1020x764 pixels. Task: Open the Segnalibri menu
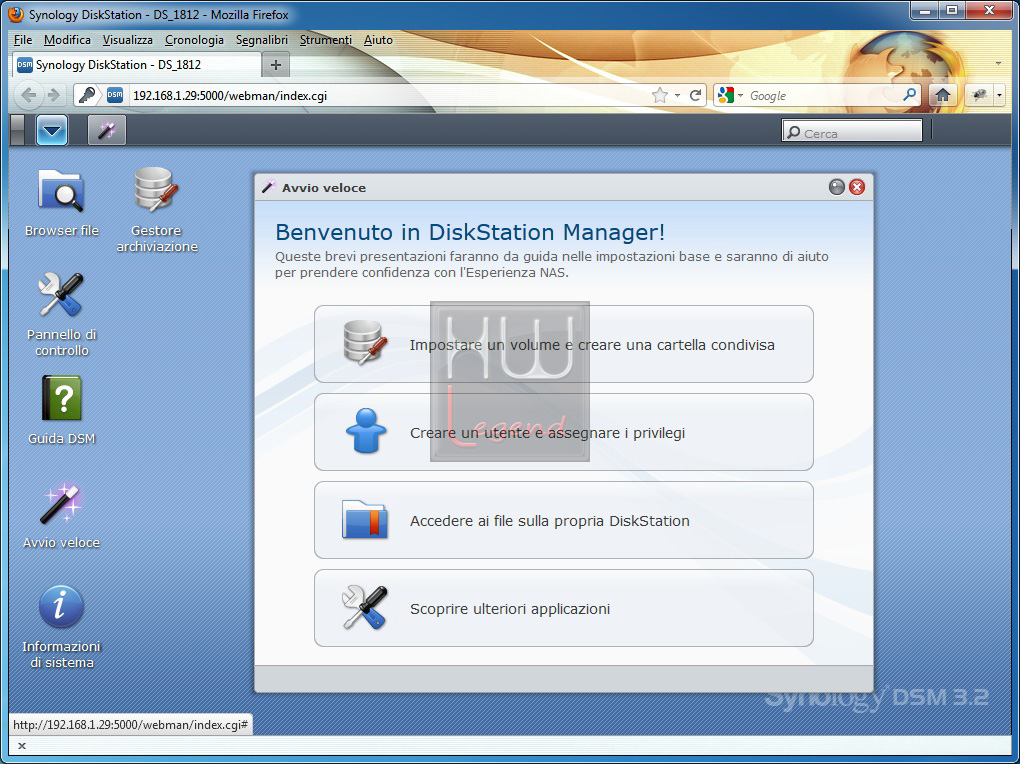coord(262,40)
